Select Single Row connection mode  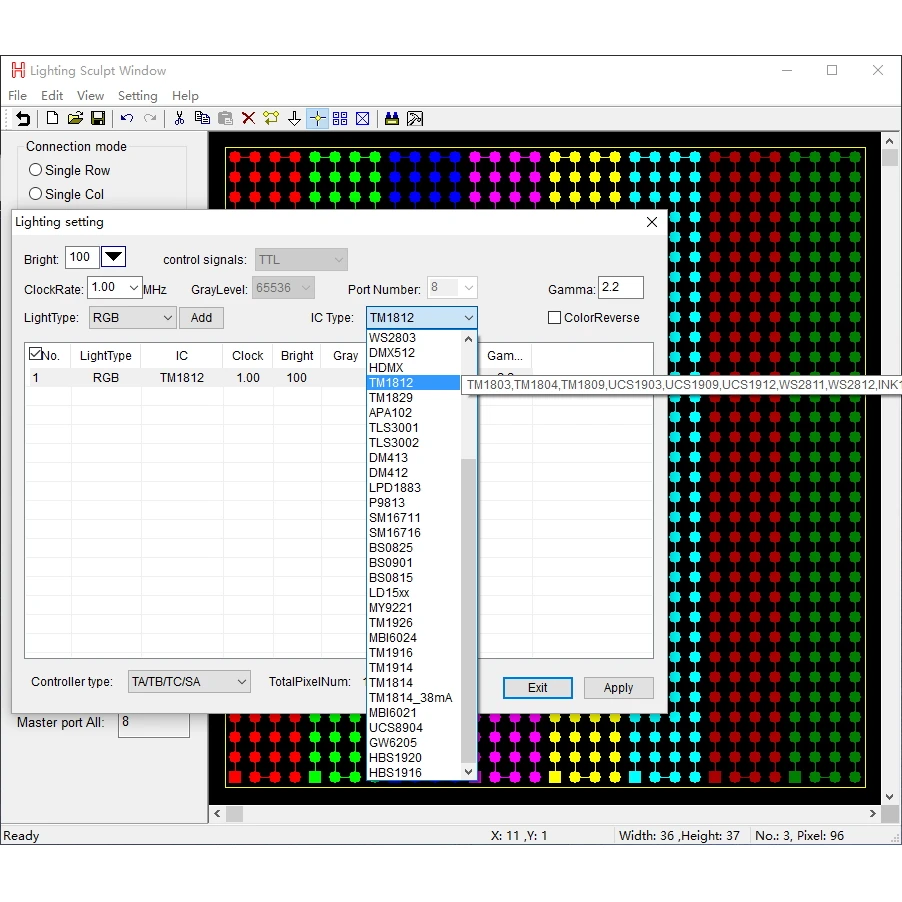36,170
